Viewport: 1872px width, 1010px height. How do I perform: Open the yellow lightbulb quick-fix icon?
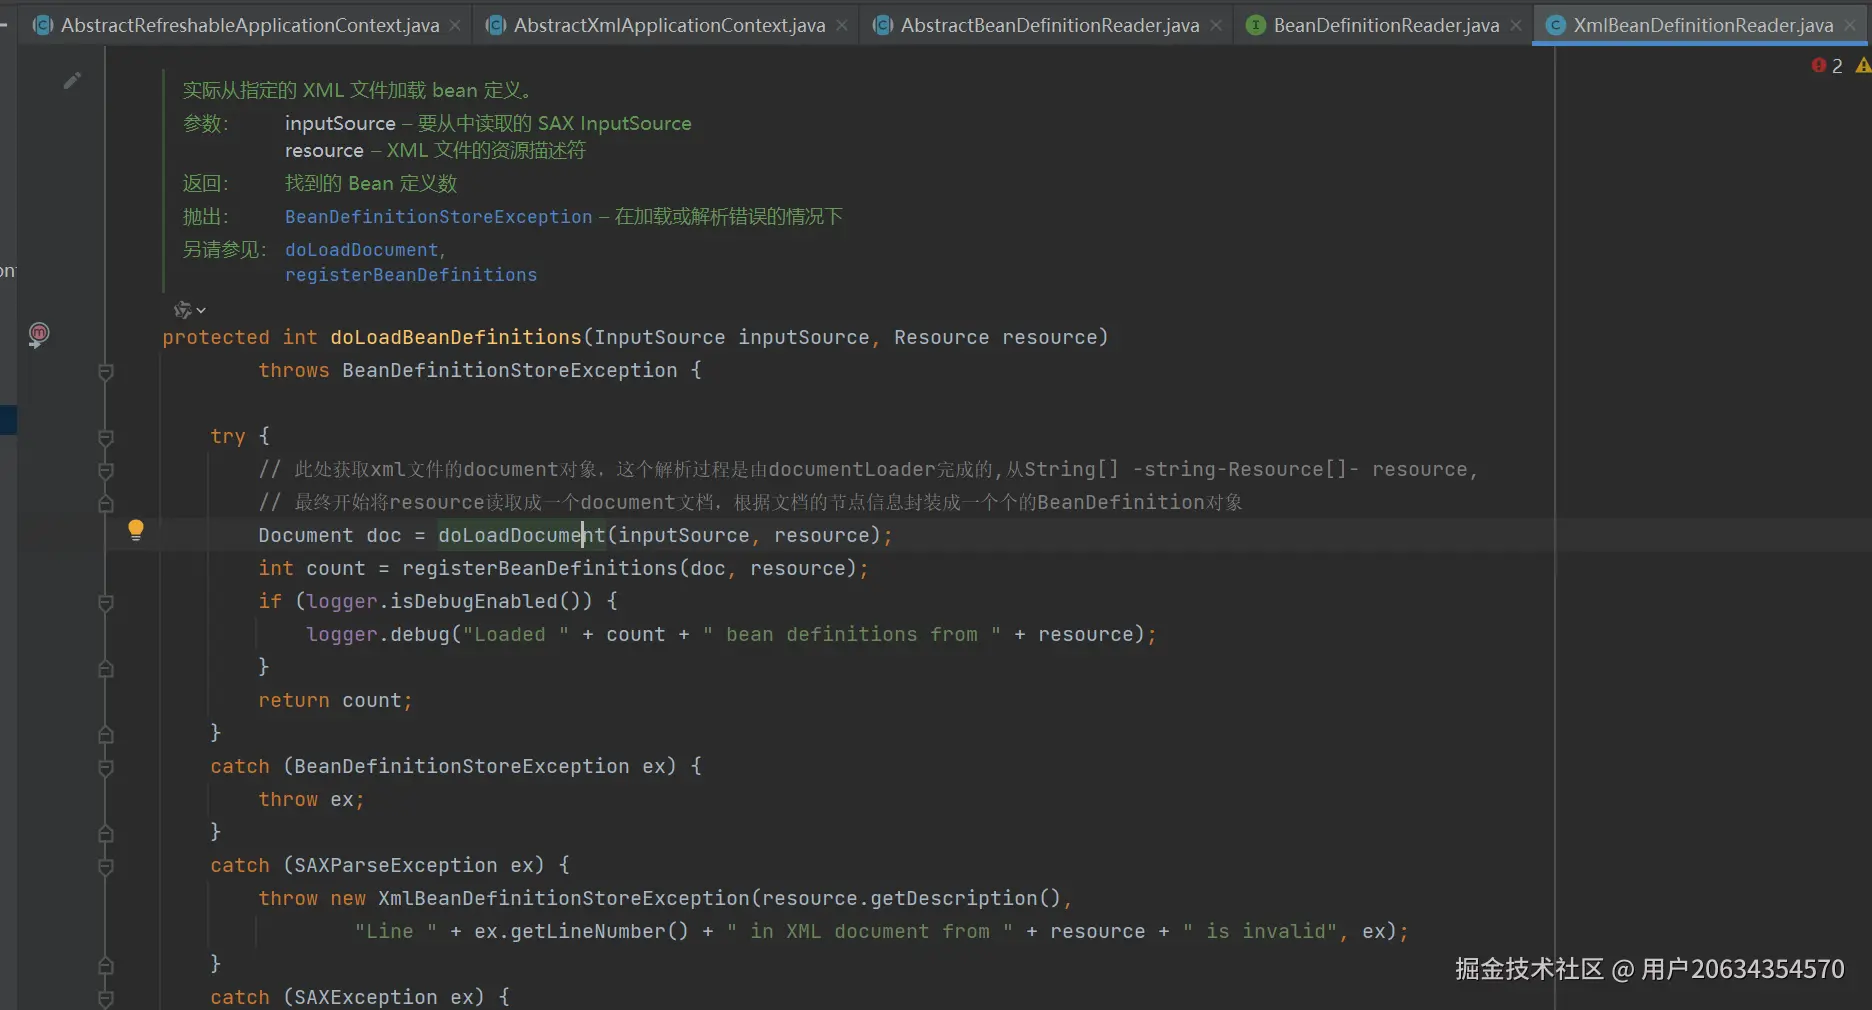click(136, 530)
